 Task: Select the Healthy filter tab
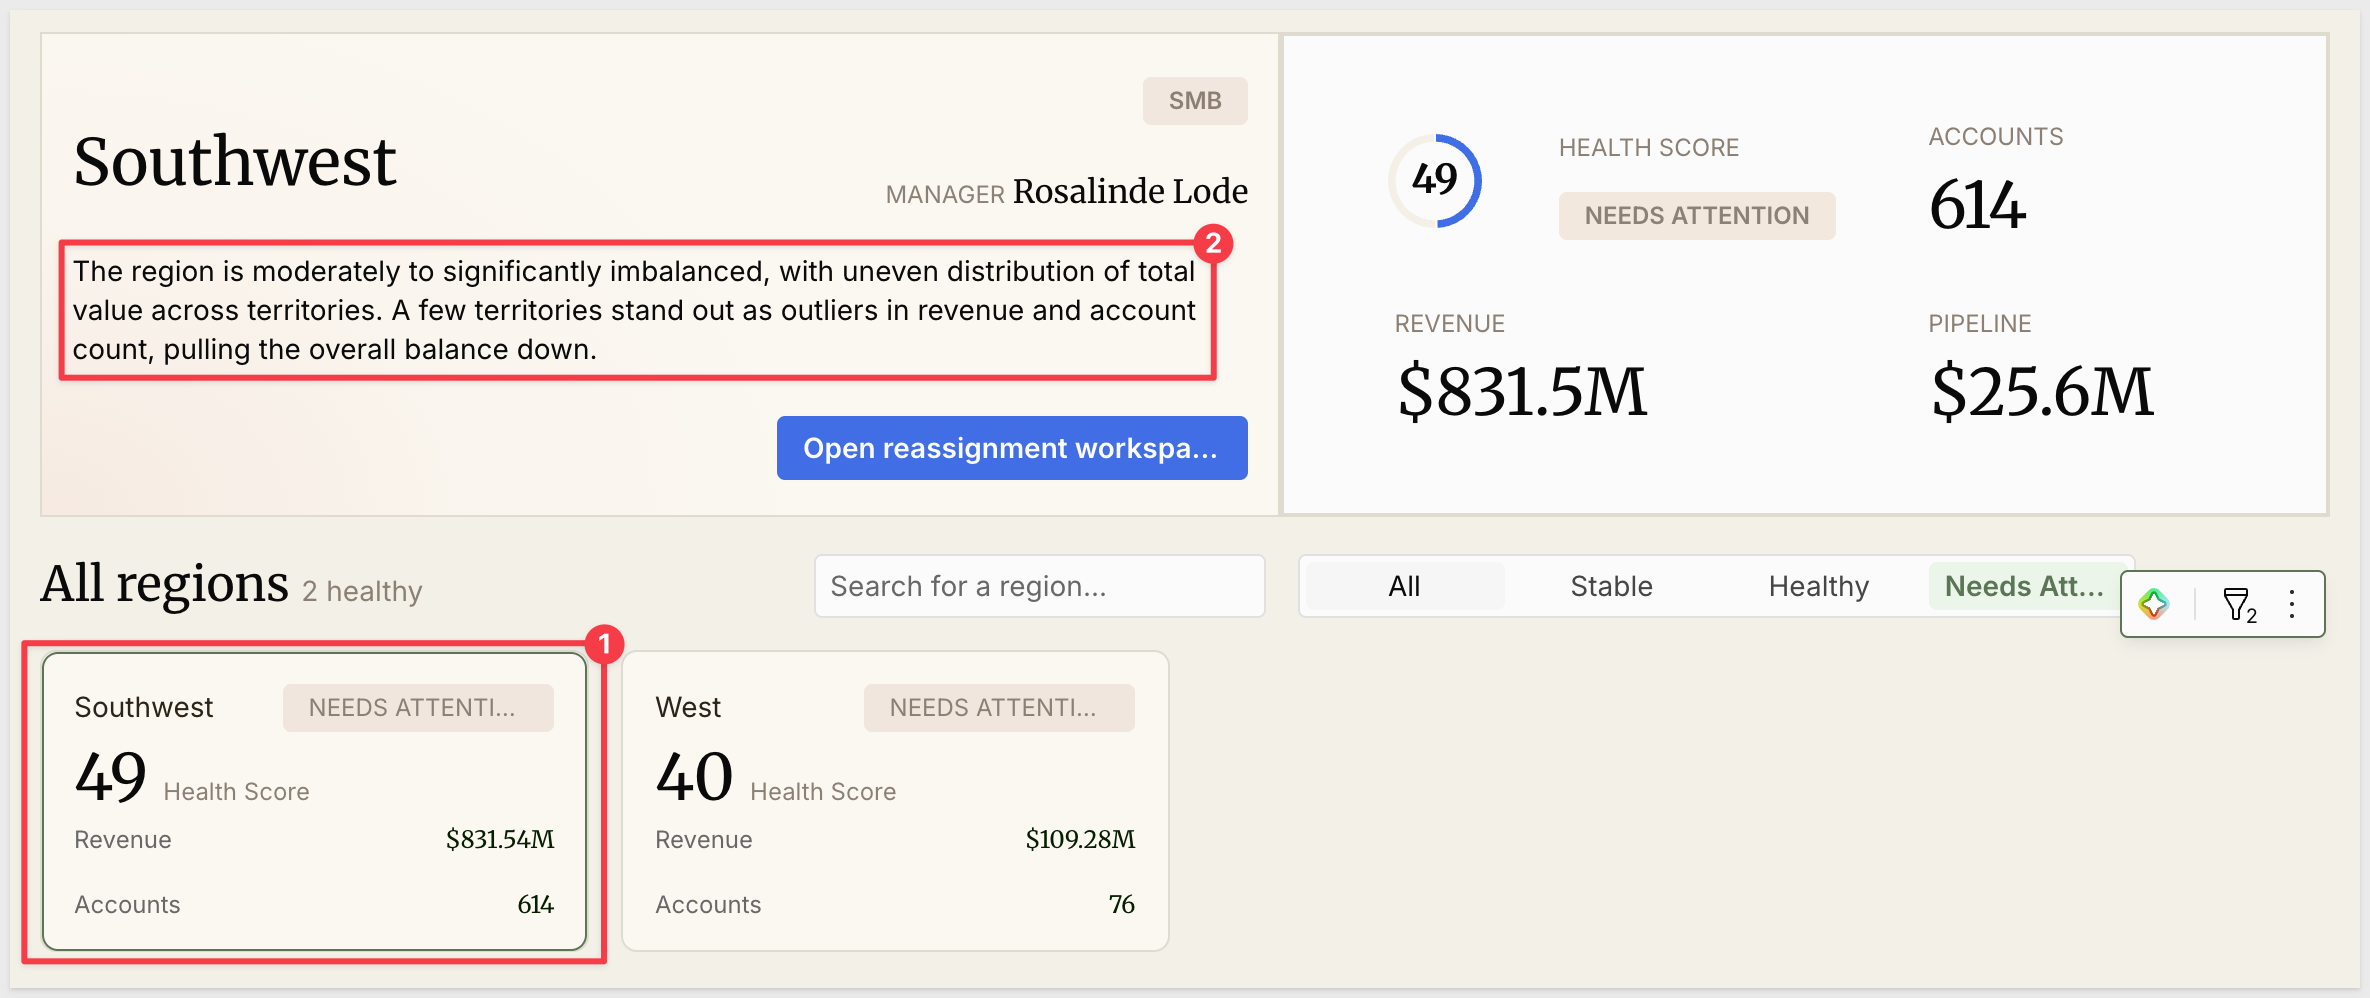[x=1818, y=586]
